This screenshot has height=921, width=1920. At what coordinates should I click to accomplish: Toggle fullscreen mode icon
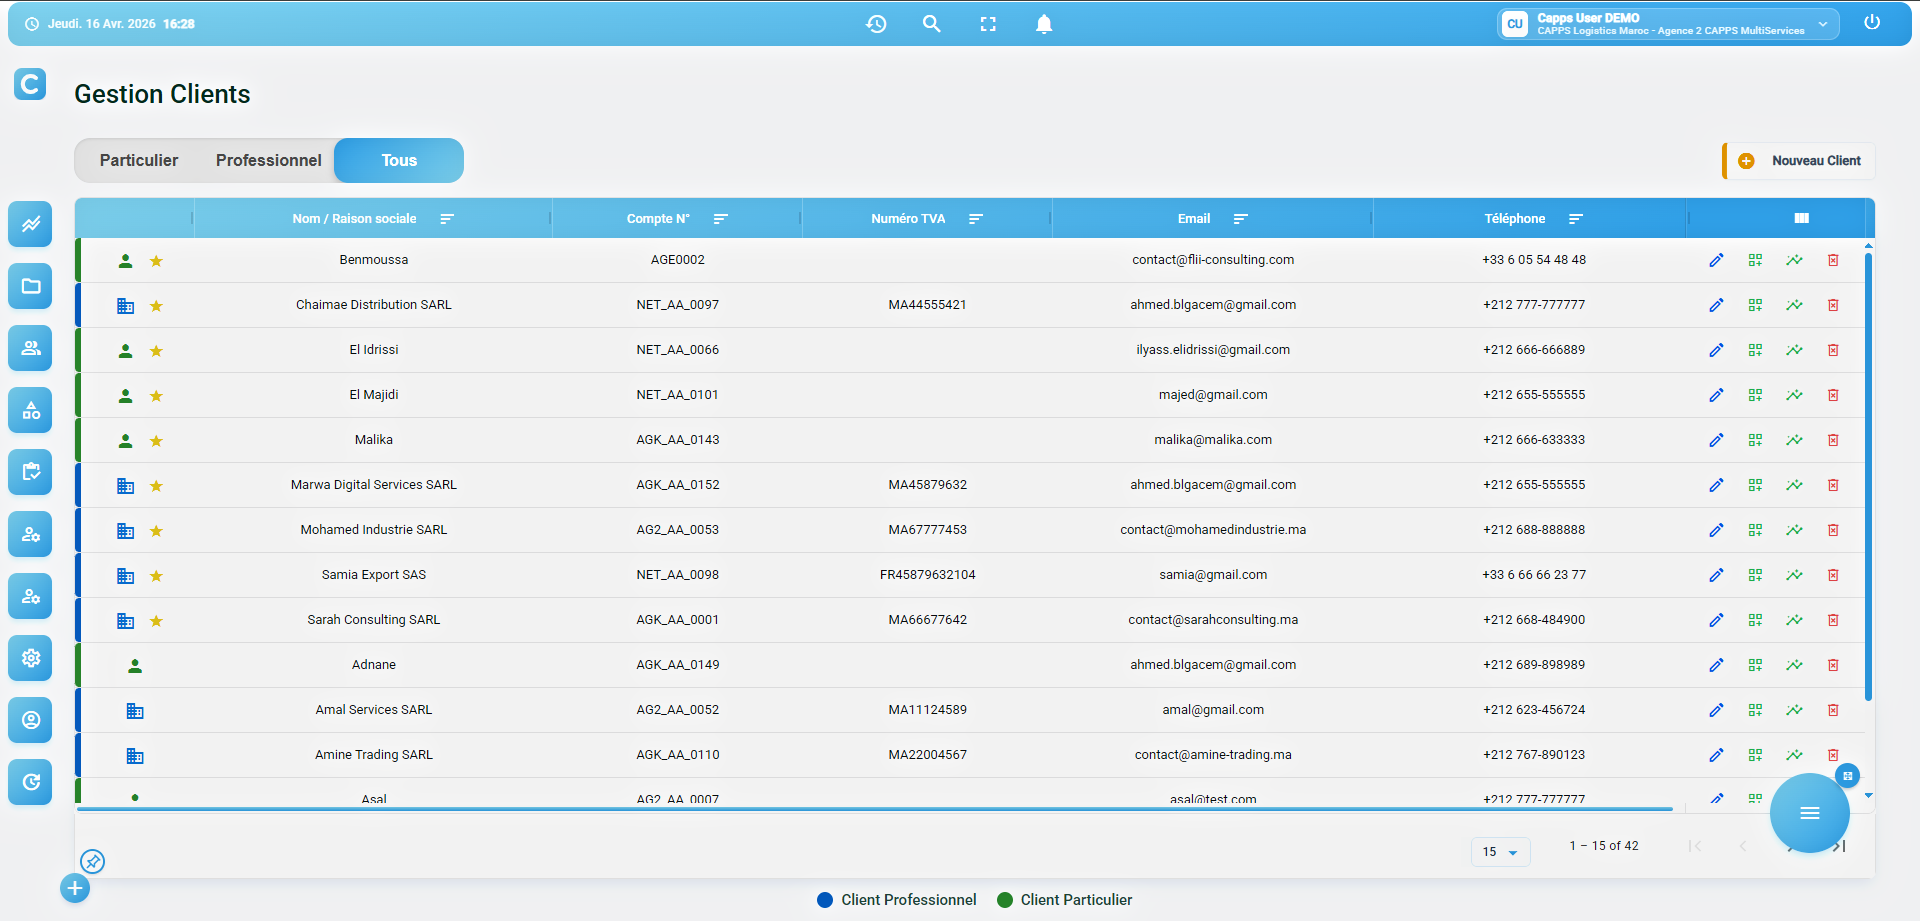pos(988,24)
